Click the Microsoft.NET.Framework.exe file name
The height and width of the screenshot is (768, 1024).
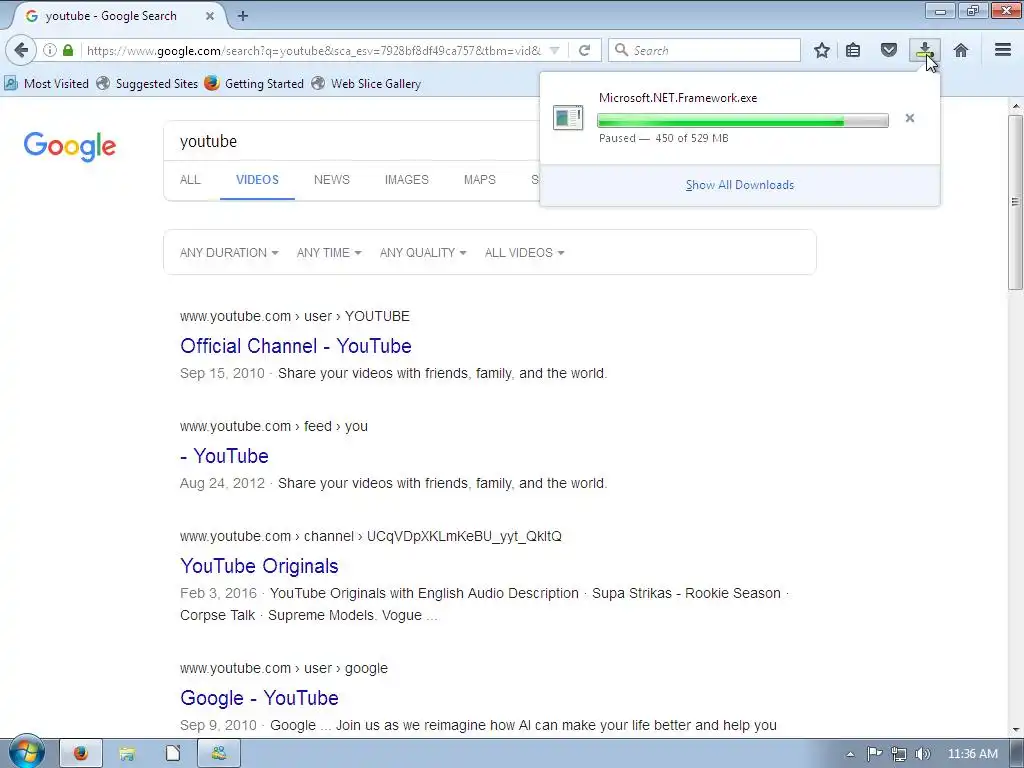(678, 98)
